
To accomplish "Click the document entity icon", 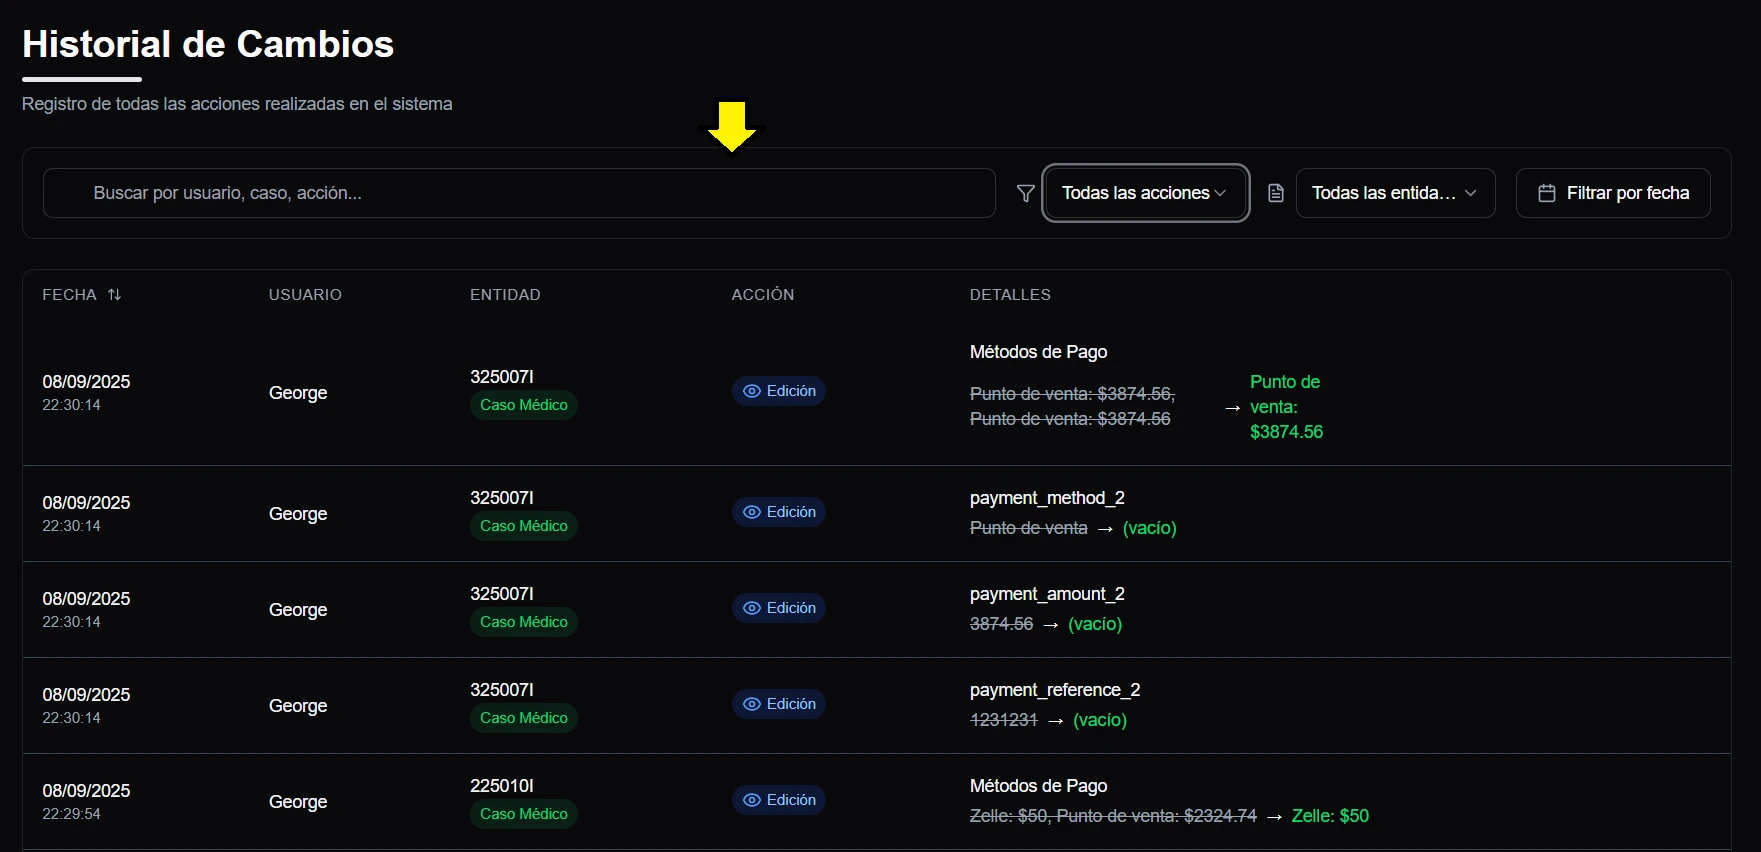I will tap(1275, 193).
